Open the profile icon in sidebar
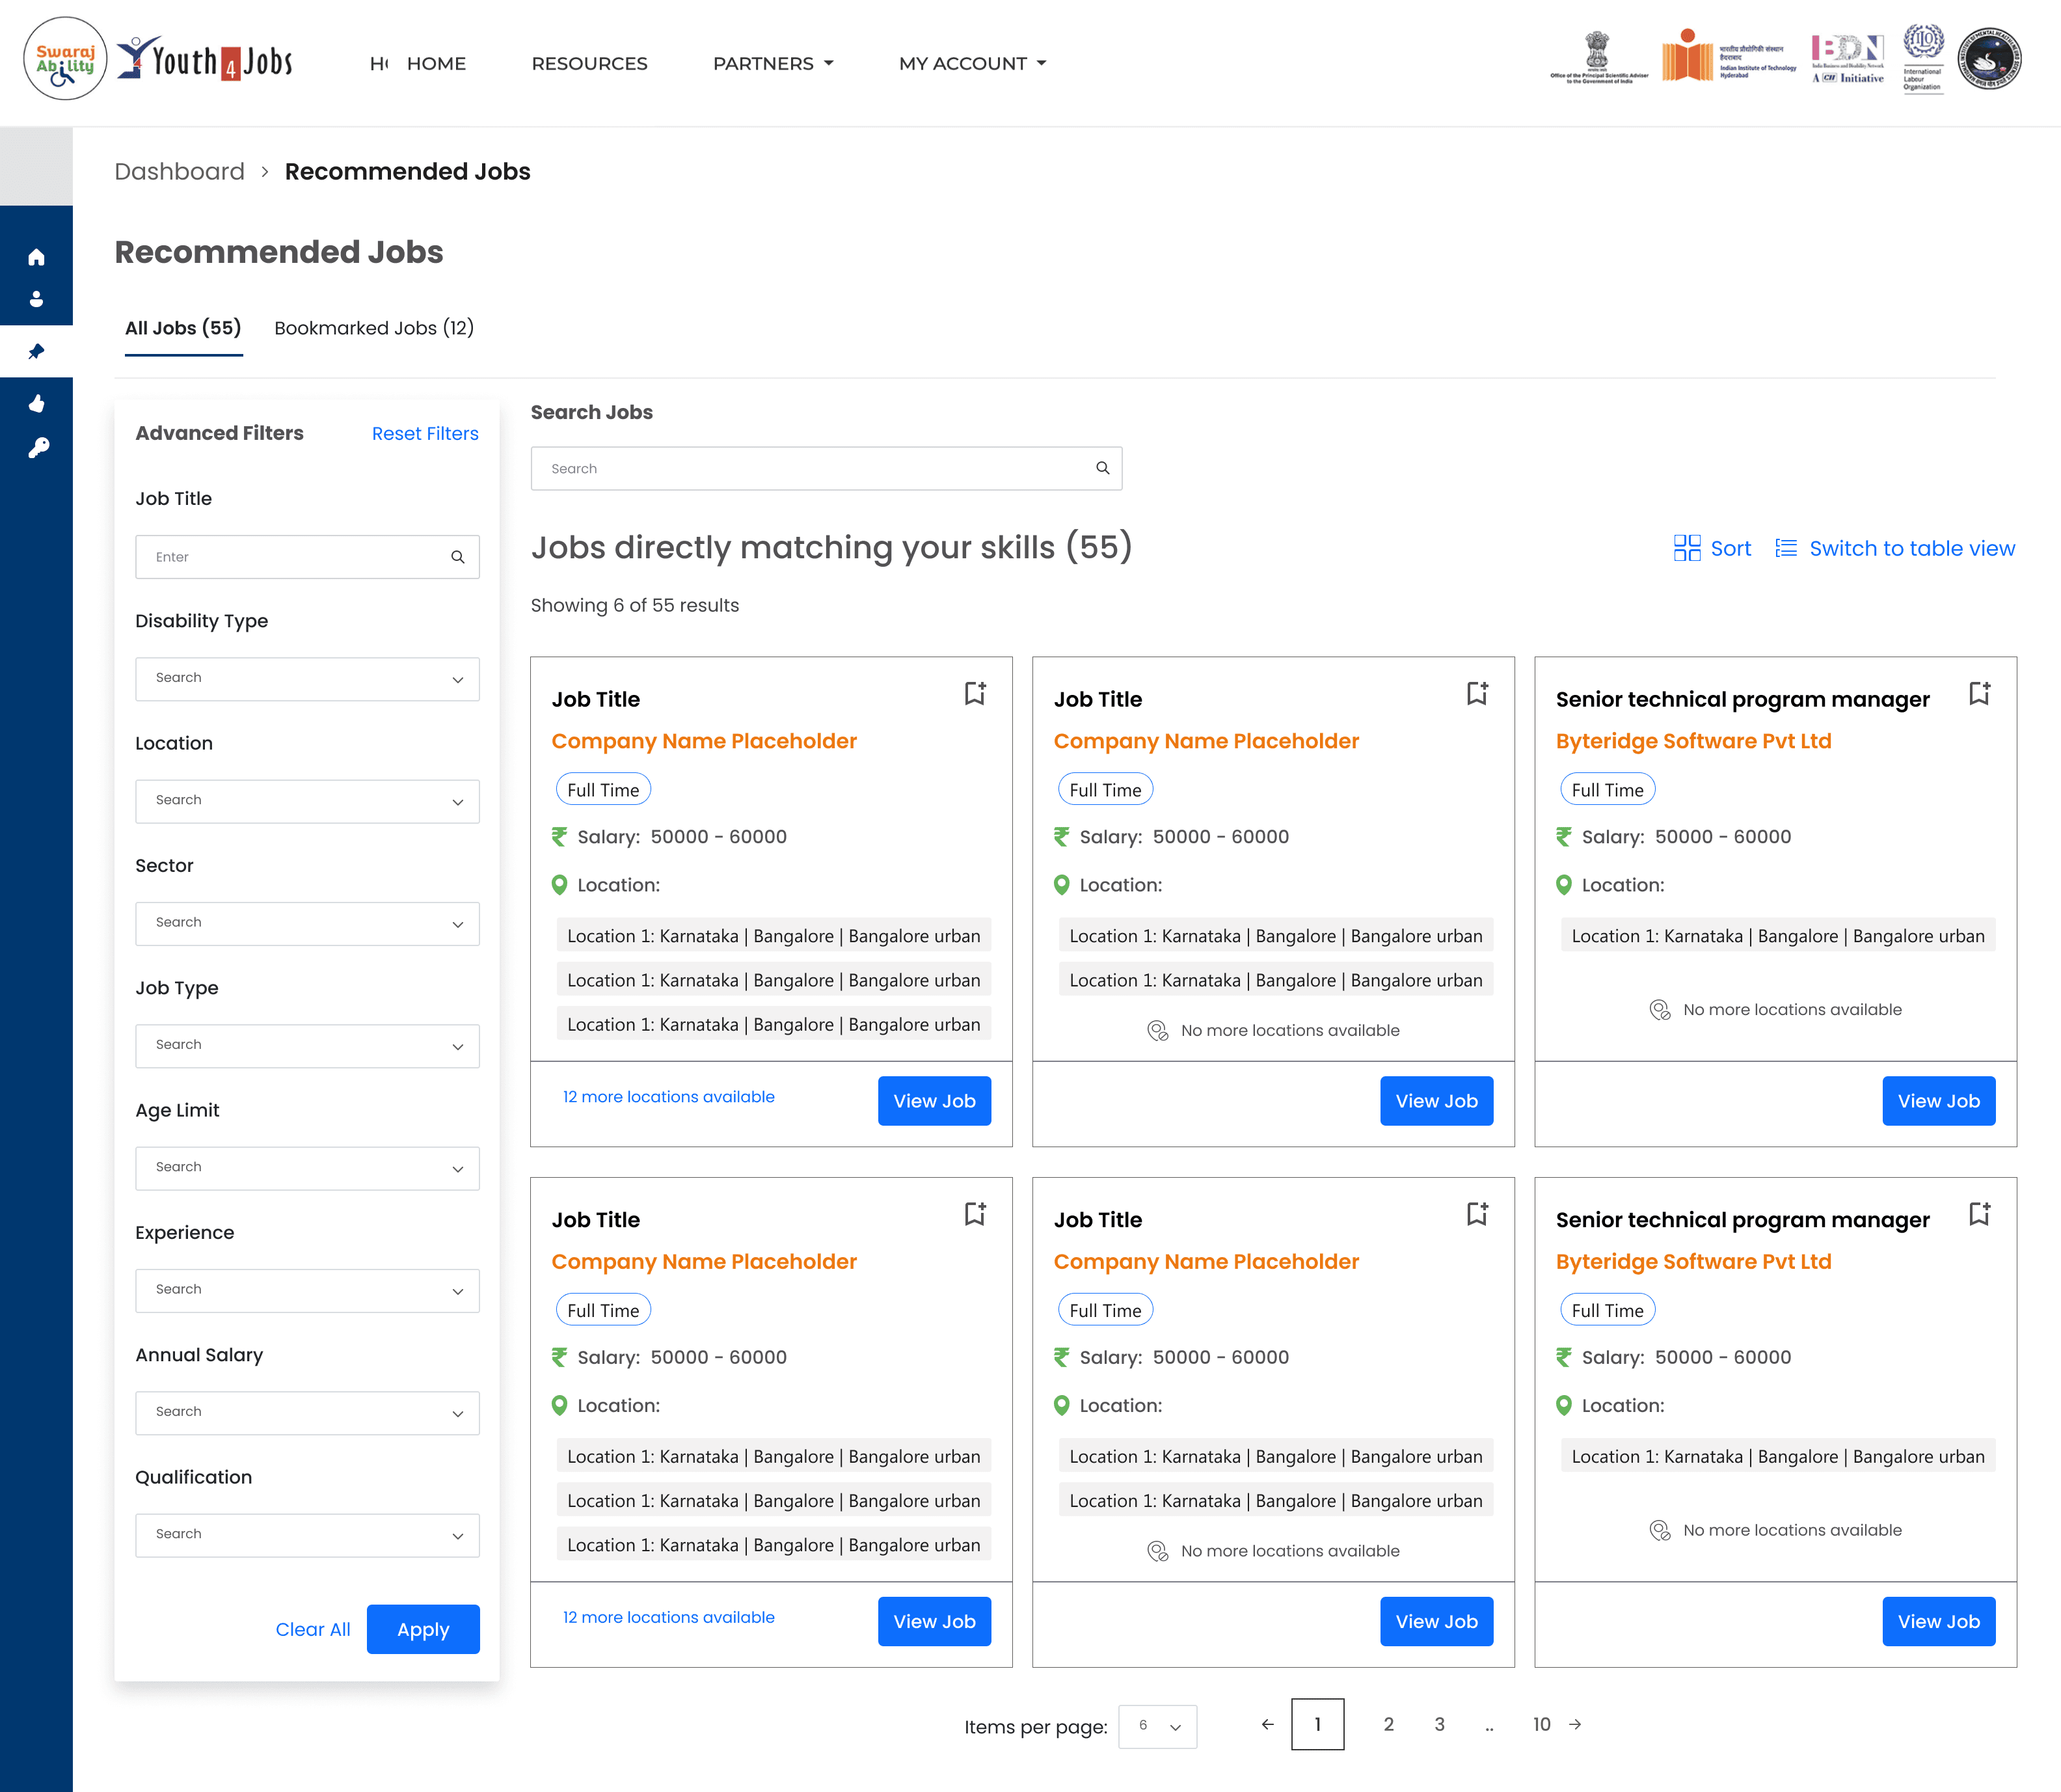The height and width of the screenshot is (1792, 2061). pos(36,299)
